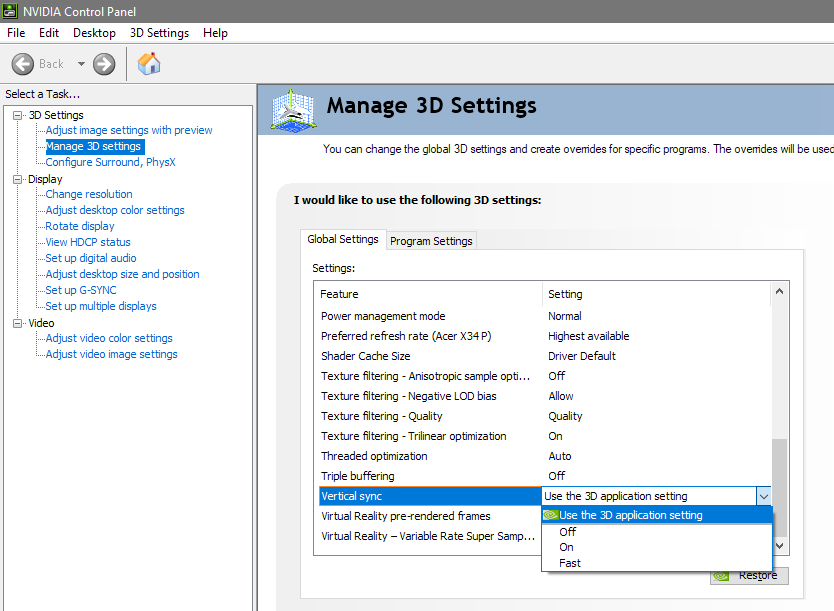The height and width of the screenshot is (611, 834).
Task: Select Virtual Reality pre-rendered frames row
Action: coord(430,516)
